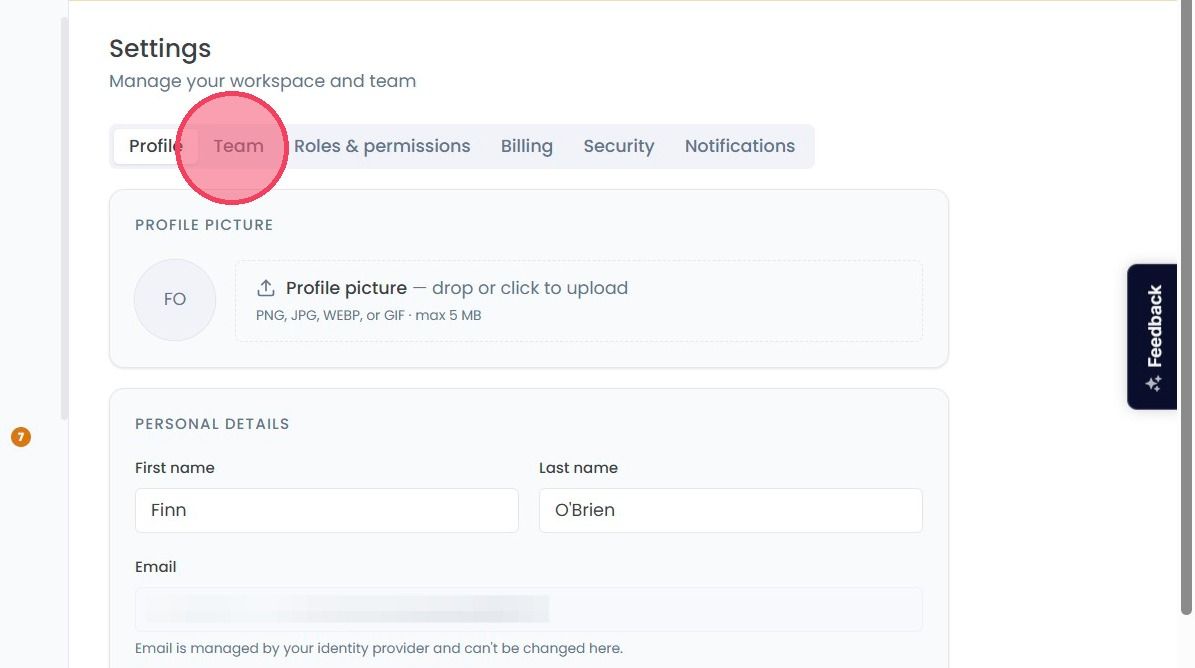Click the page's right vertical scrollbar
This screenshot has height=668, width=1195.
[x=1186, y=307]
